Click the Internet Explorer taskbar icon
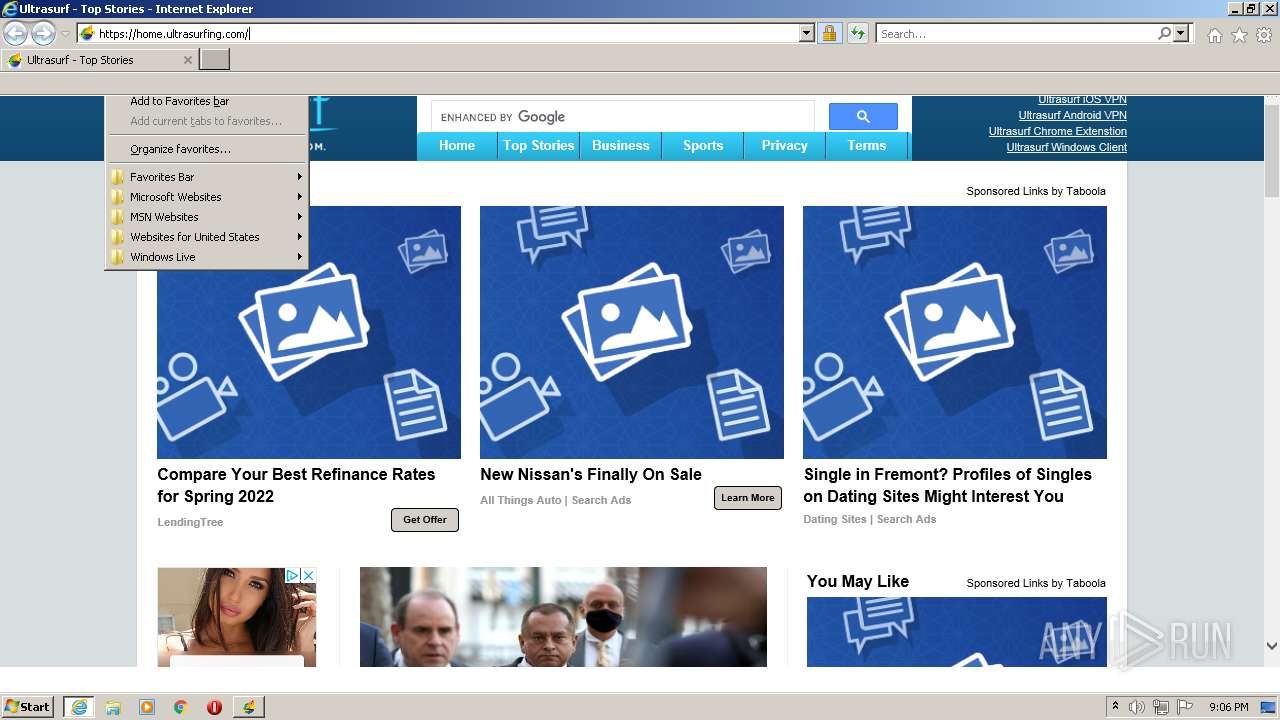This screenshot has height=720, width=1280. (x=79, y=707)
